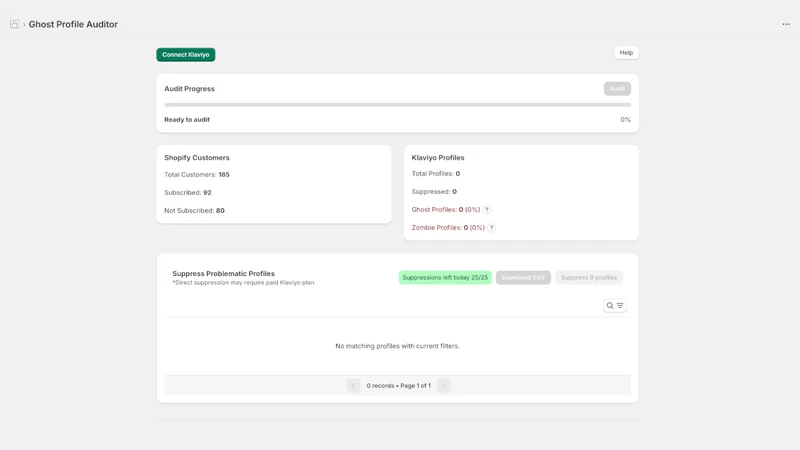Click Subscribed: 92 text
The height and width of the screenshot is (450, 800).
(x=188, y=192)
